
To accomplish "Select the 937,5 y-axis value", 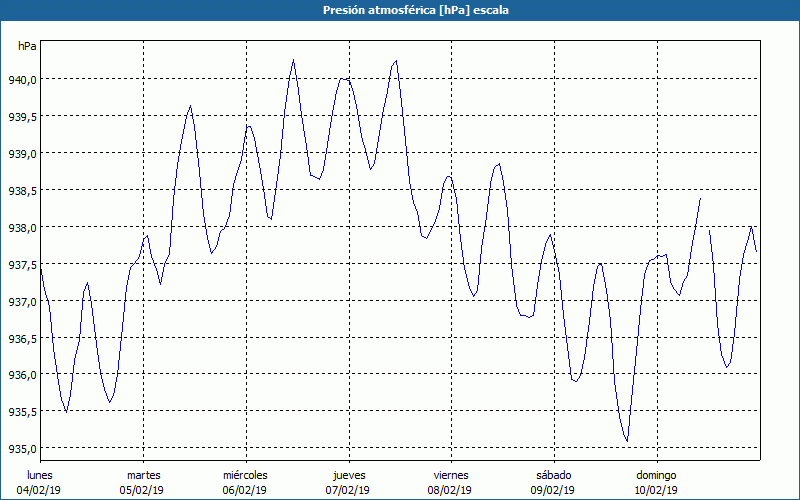I will point(22,264).
